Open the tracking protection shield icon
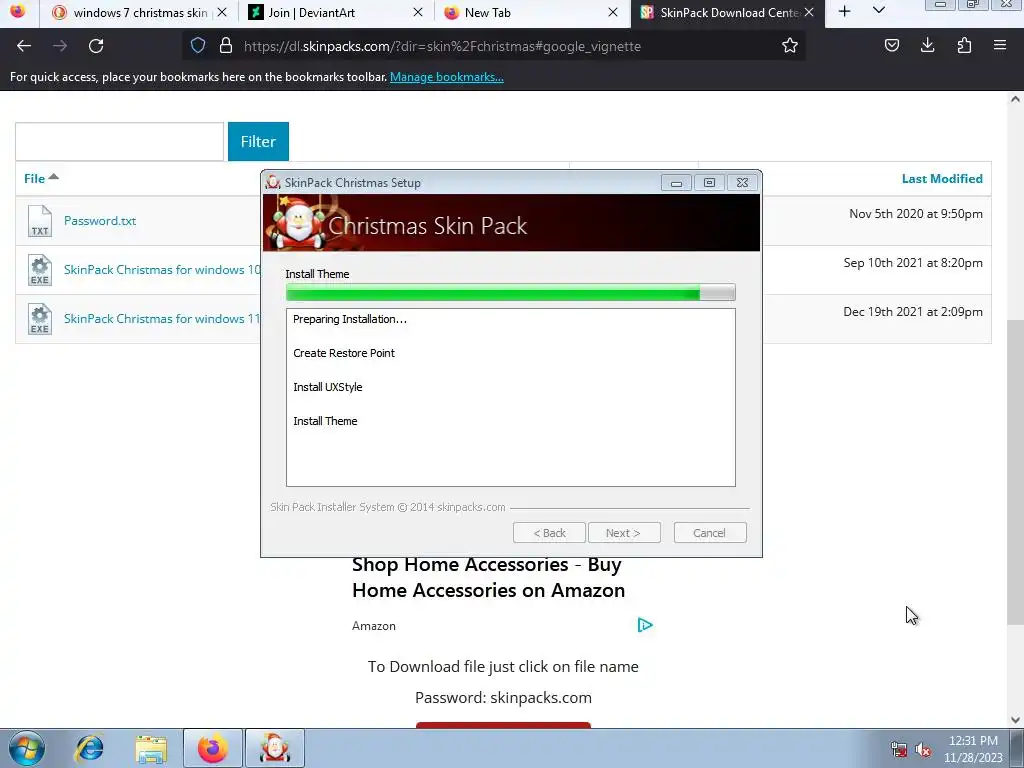This screenshot has height=768, width=1024. click(198, 46)
